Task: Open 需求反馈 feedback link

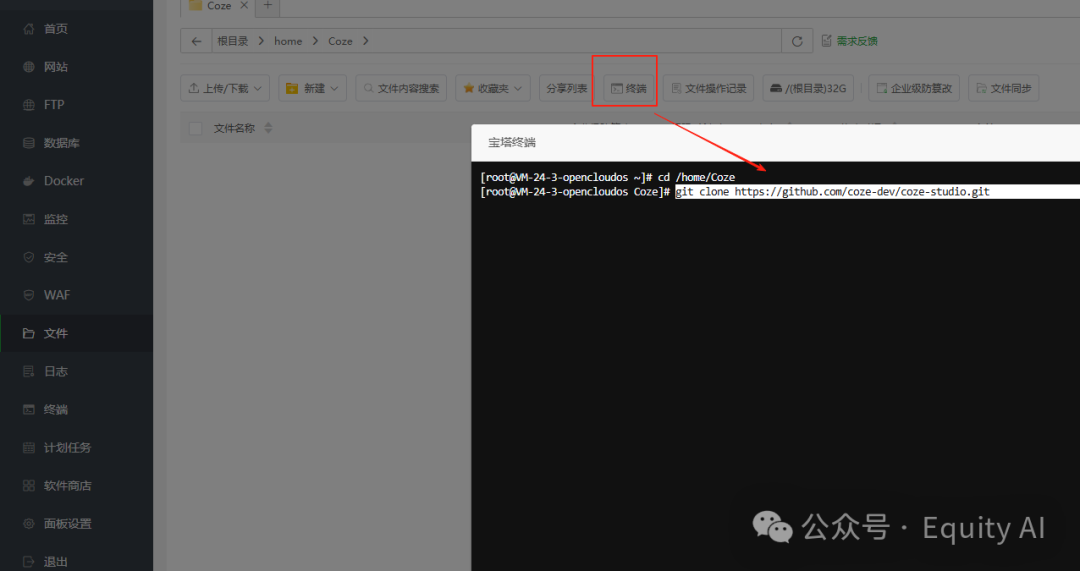Action: 850,41
